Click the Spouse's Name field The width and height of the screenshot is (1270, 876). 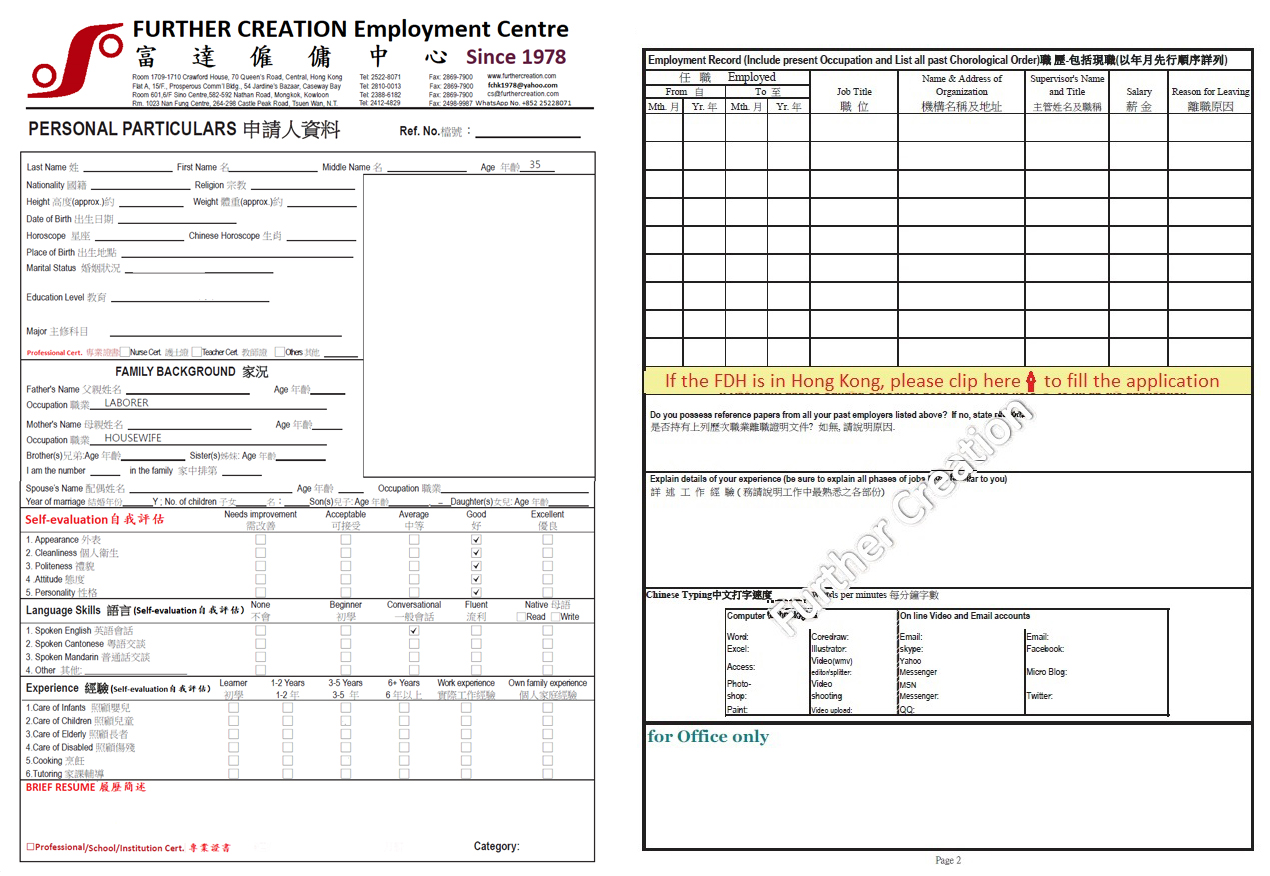click(211, 488)
